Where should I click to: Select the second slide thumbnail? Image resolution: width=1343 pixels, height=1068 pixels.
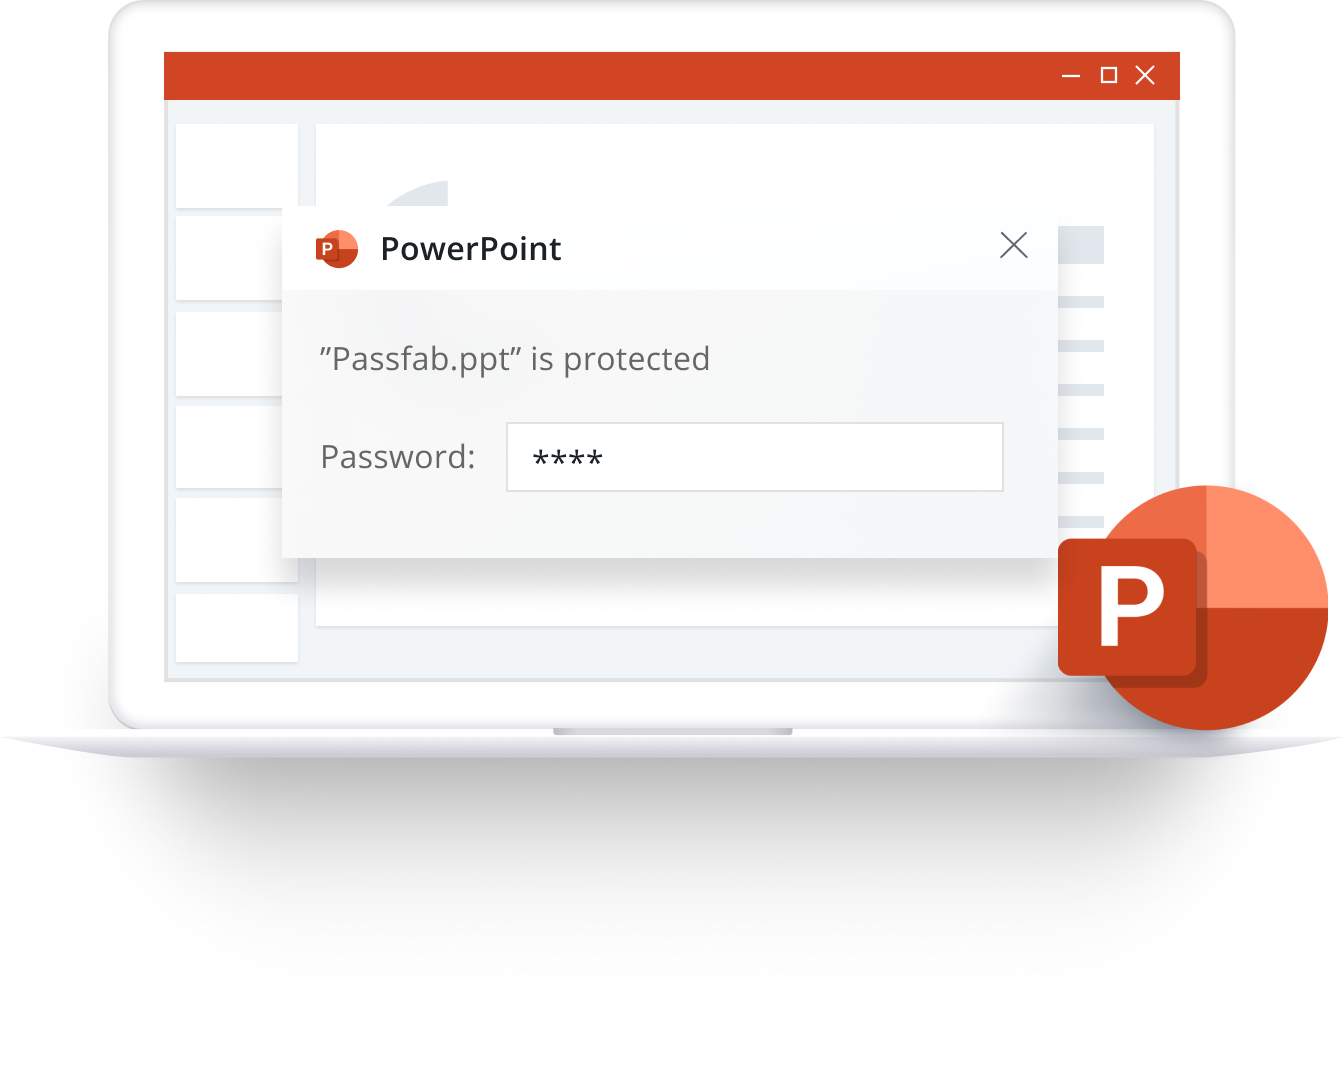230,258
